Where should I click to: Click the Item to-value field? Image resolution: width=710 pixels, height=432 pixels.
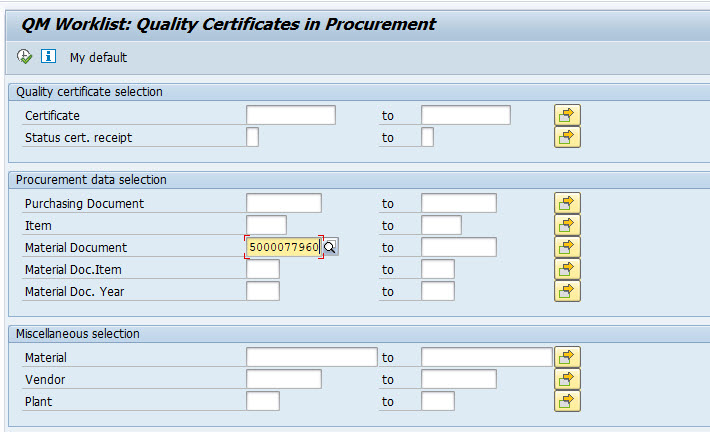441,225
